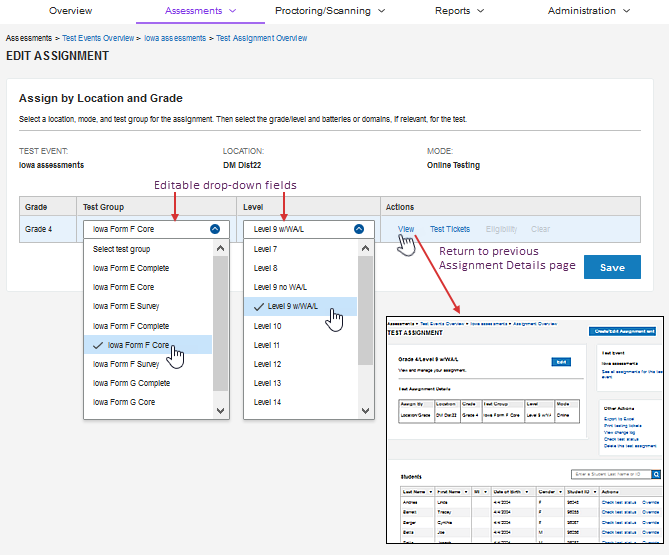Click the Eligibility action link

point(501,229)
